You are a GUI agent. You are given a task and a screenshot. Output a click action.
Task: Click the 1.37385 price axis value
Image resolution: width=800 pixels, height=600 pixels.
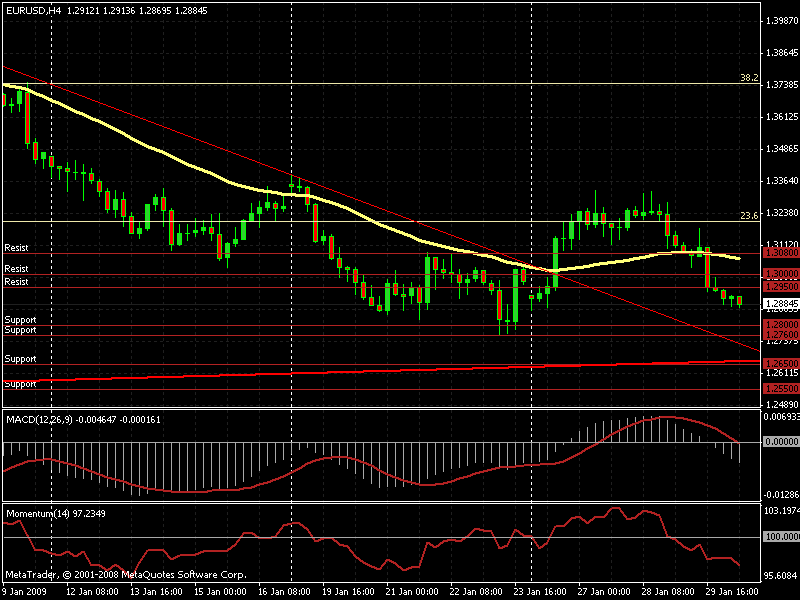782,85
